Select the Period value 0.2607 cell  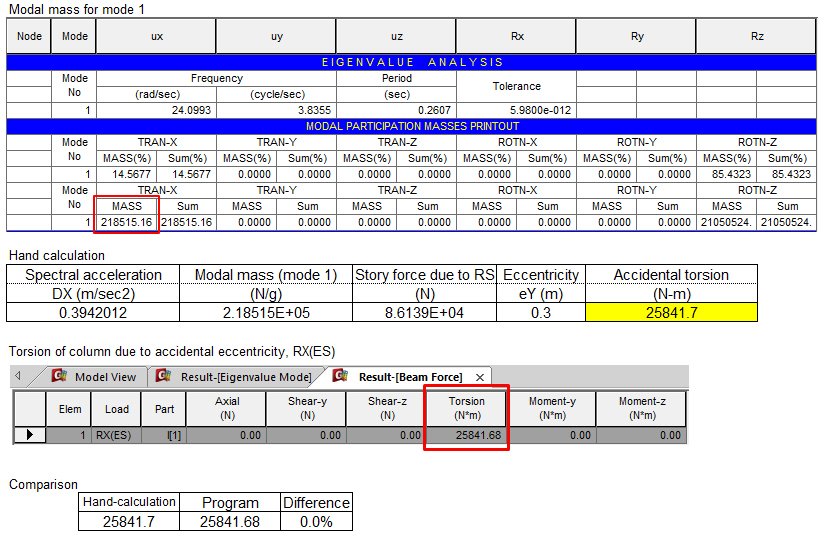(396, 110)
